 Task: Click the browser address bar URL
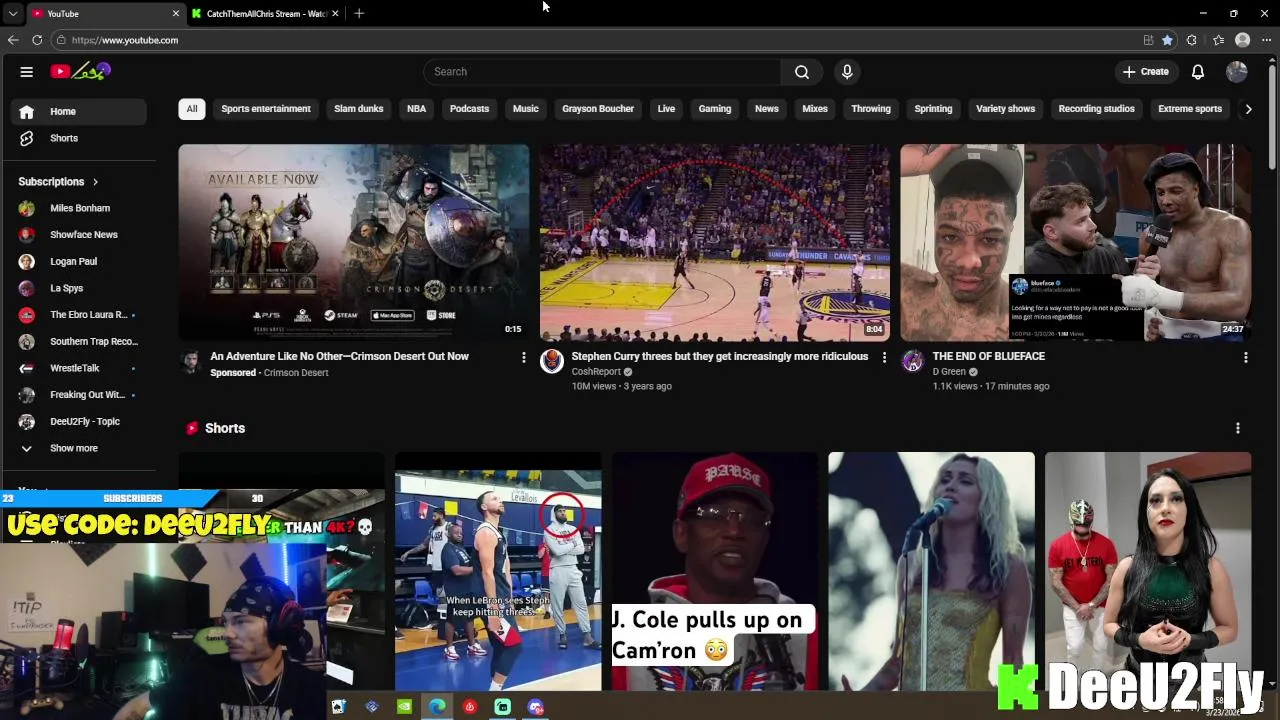coord(125,40)
